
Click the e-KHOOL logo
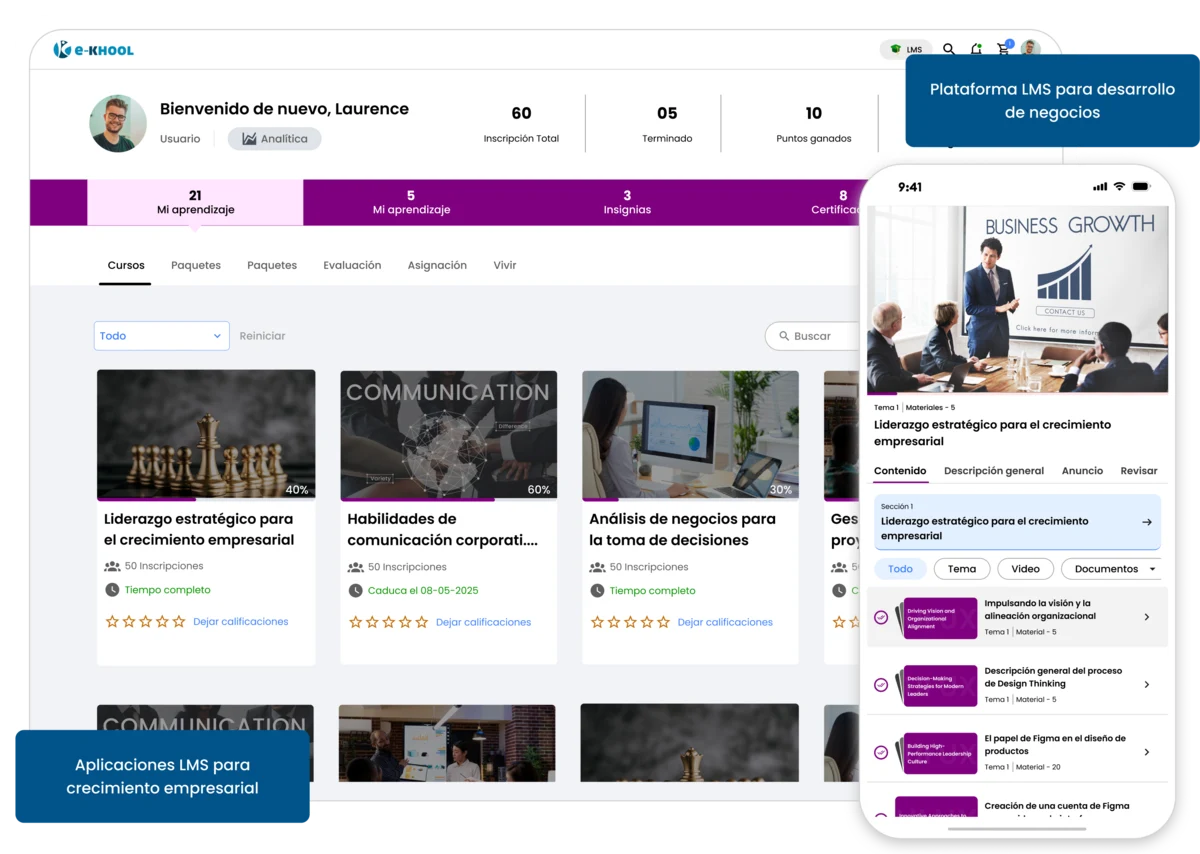[x=93, y=48]
